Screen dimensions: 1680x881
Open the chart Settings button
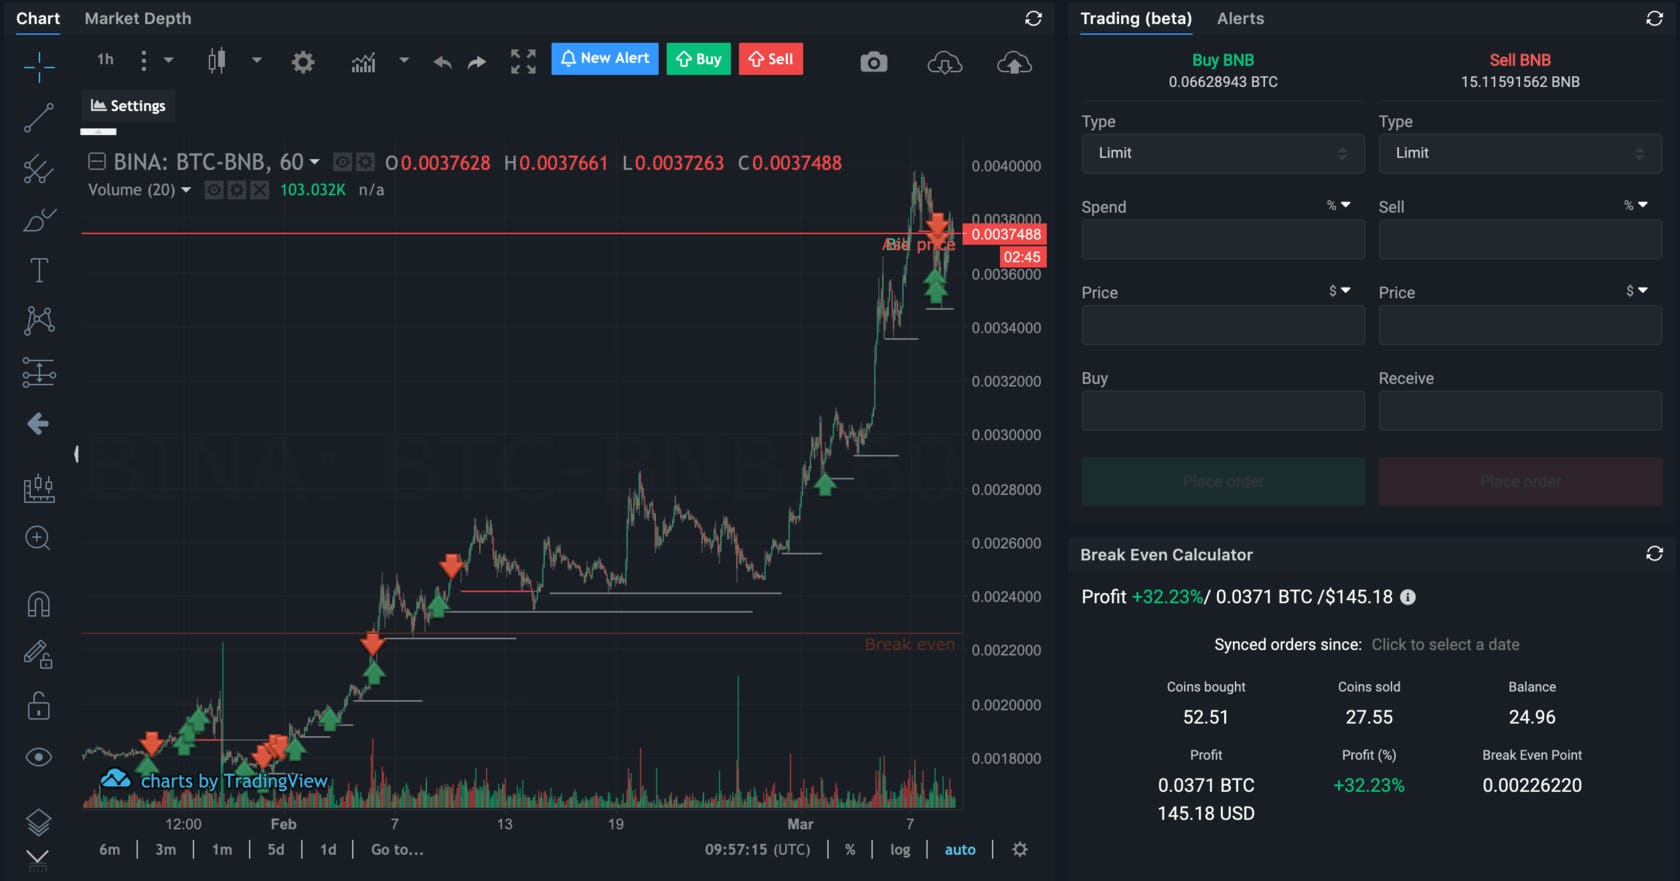[x=128, y=106]
